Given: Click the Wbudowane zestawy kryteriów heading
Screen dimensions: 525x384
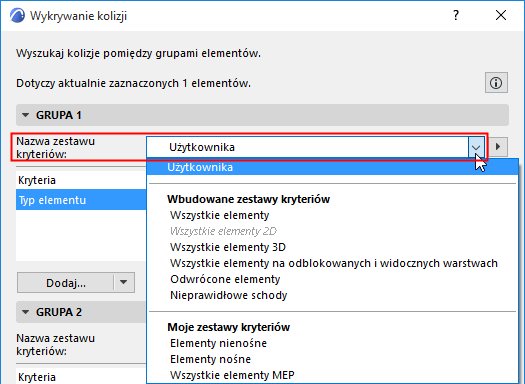Looking at the screenshot, I should tap(248, 199).
